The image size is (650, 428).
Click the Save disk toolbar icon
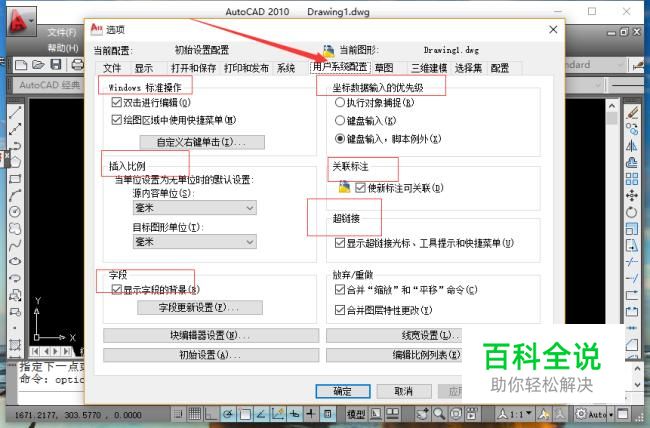56,64
